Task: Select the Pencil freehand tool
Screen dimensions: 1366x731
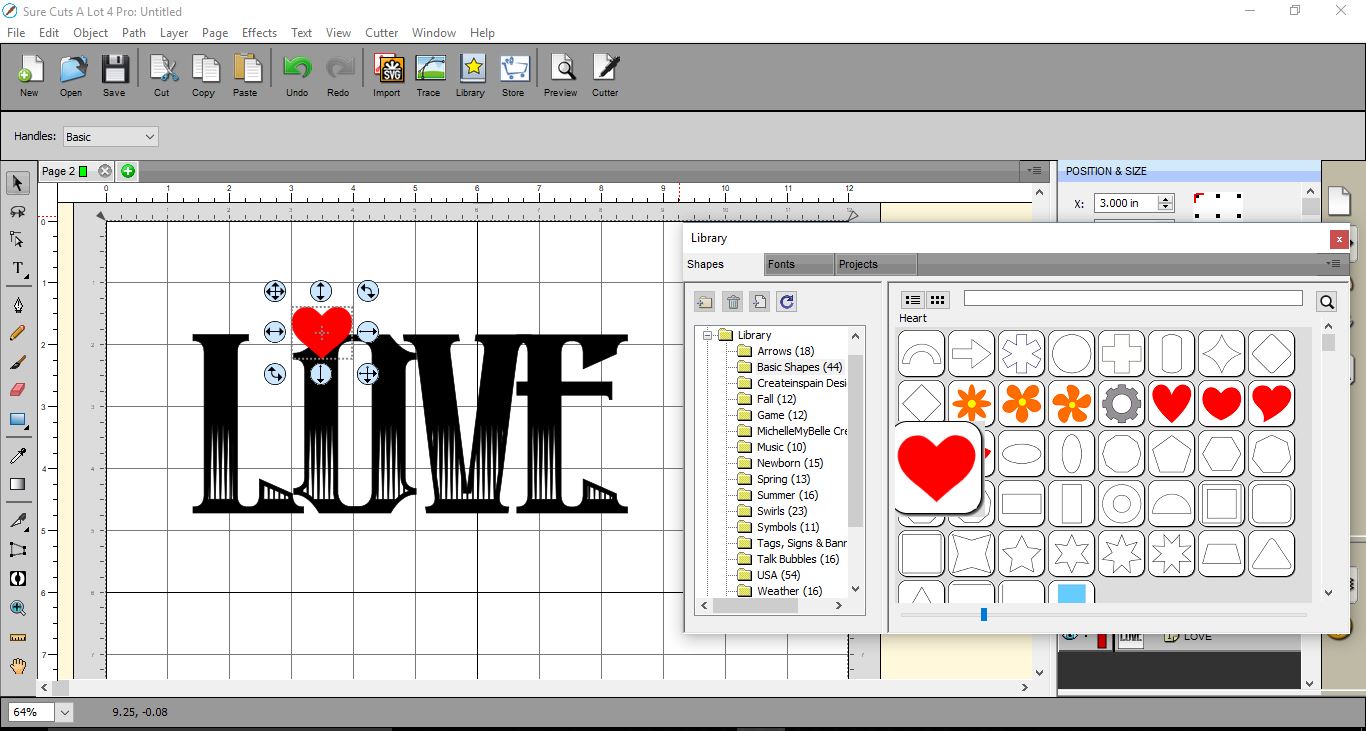Action: coord(17,333)
